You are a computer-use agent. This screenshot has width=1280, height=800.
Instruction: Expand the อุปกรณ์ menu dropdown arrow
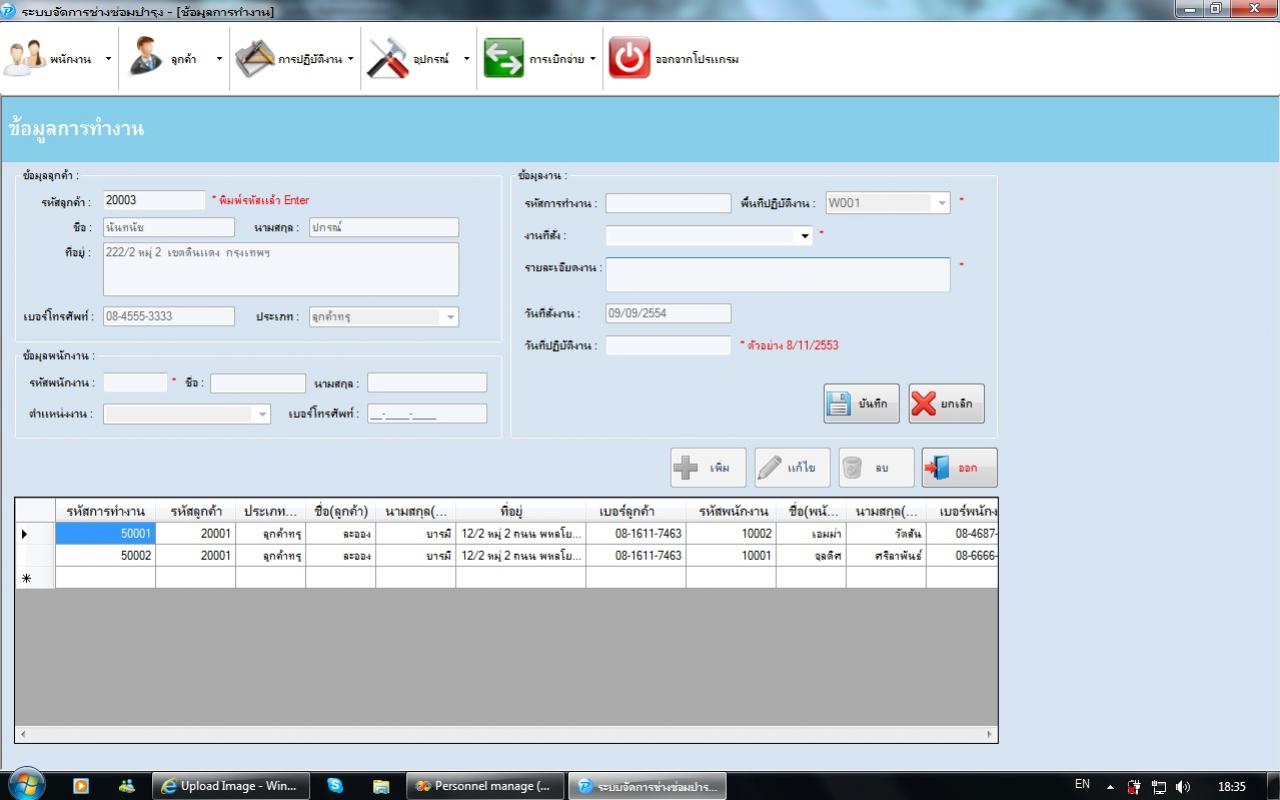(x=466, y=59)
